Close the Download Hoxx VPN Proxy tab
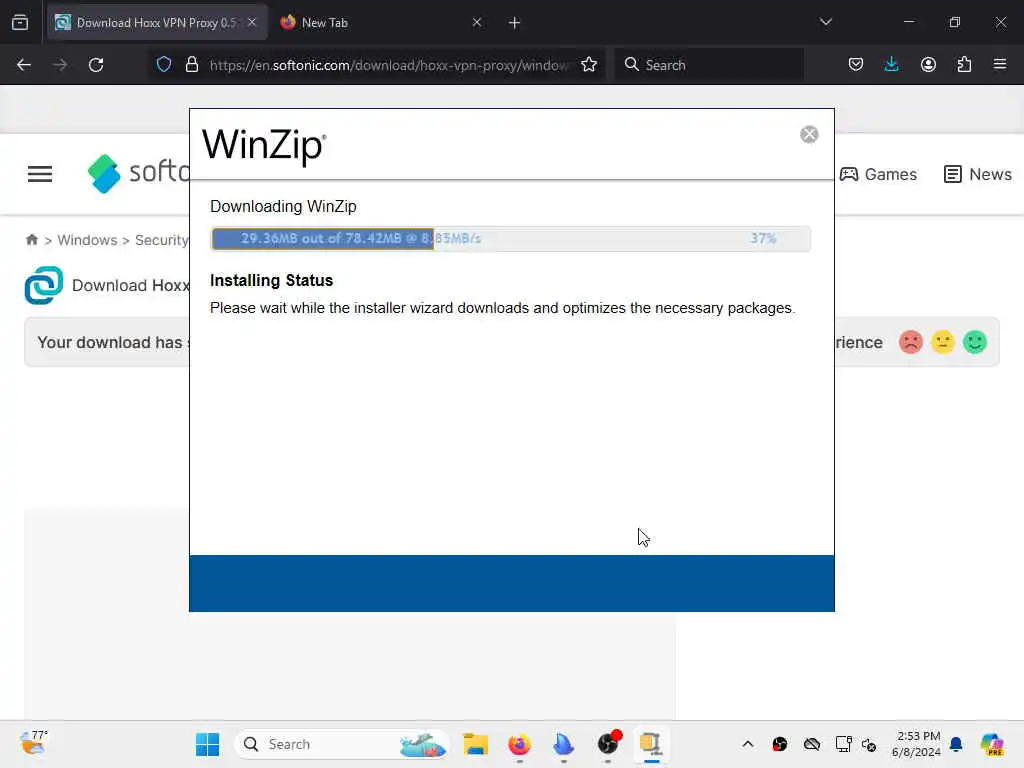 252,23
